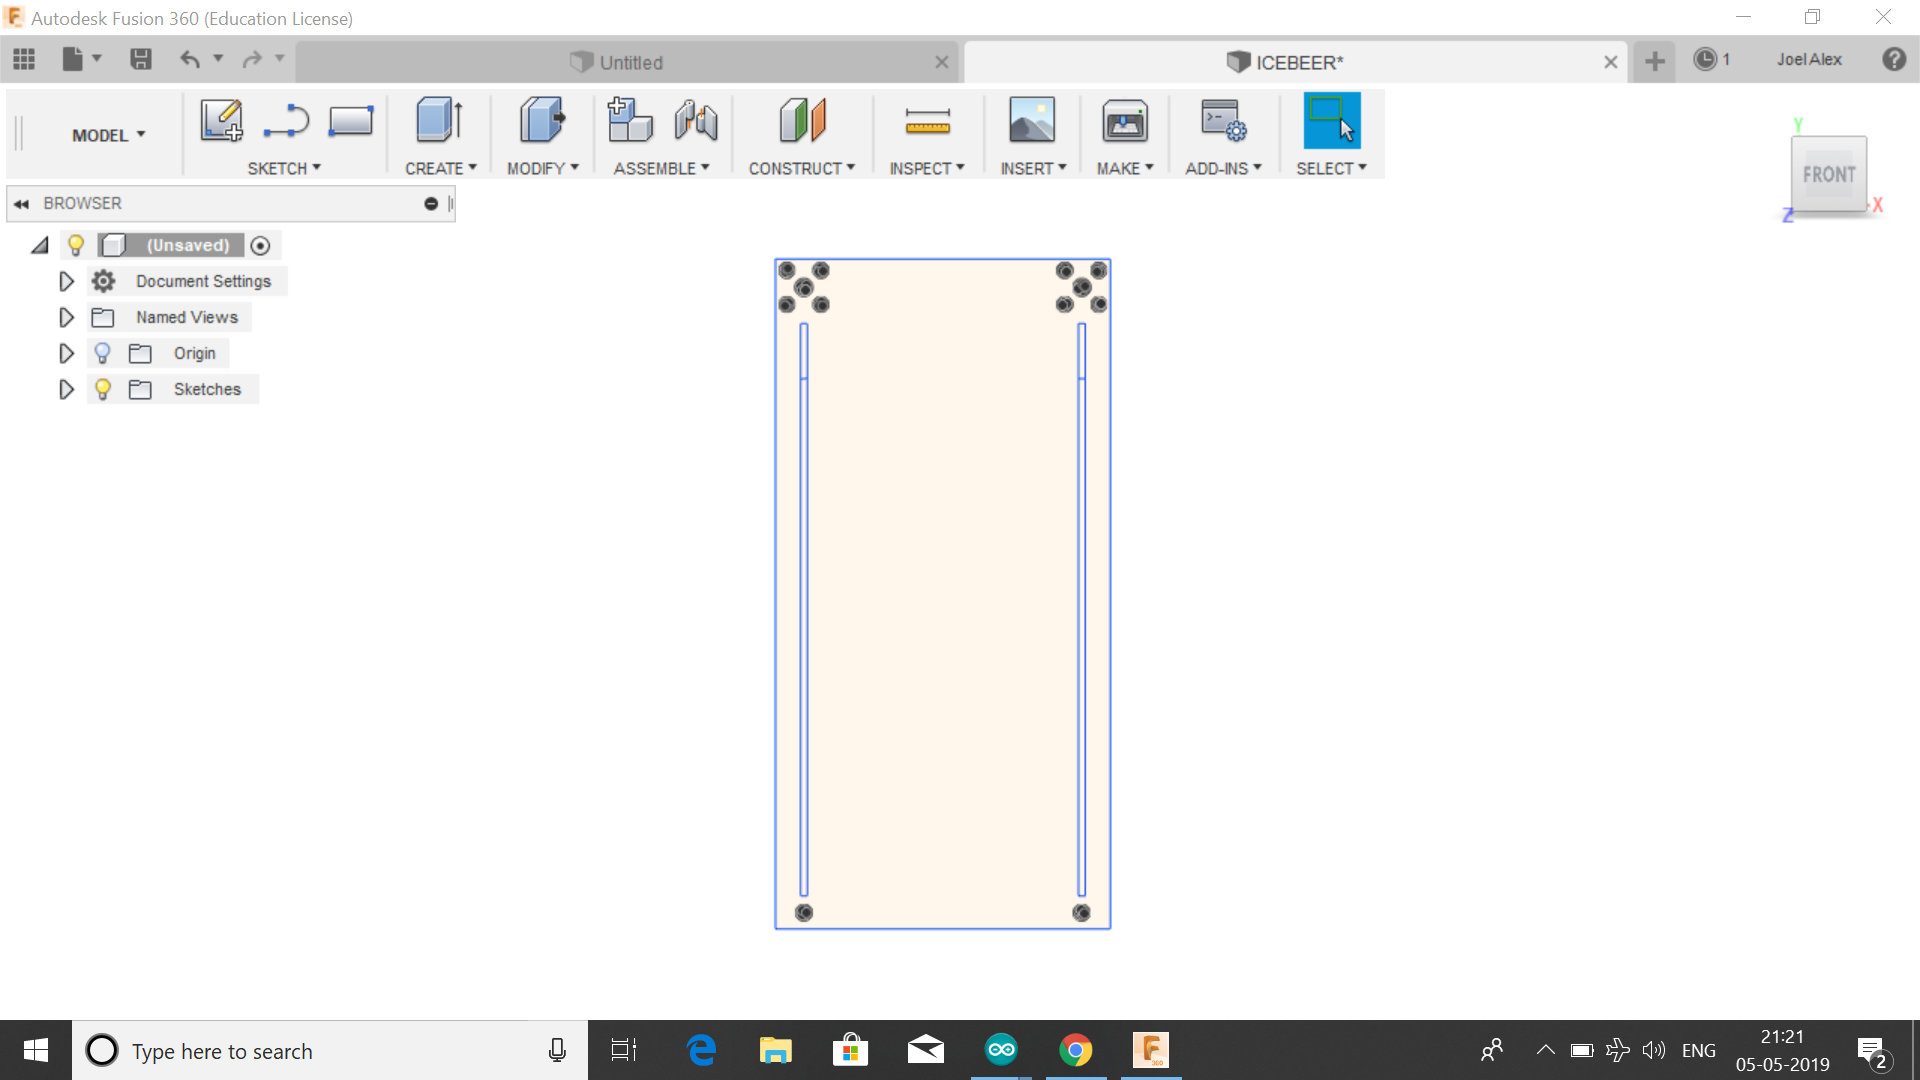Expand the Document Settings node
Image resolution: width=1920 pixels, height=1080 pixels.
pyautogui.click(x=66, y=281)
